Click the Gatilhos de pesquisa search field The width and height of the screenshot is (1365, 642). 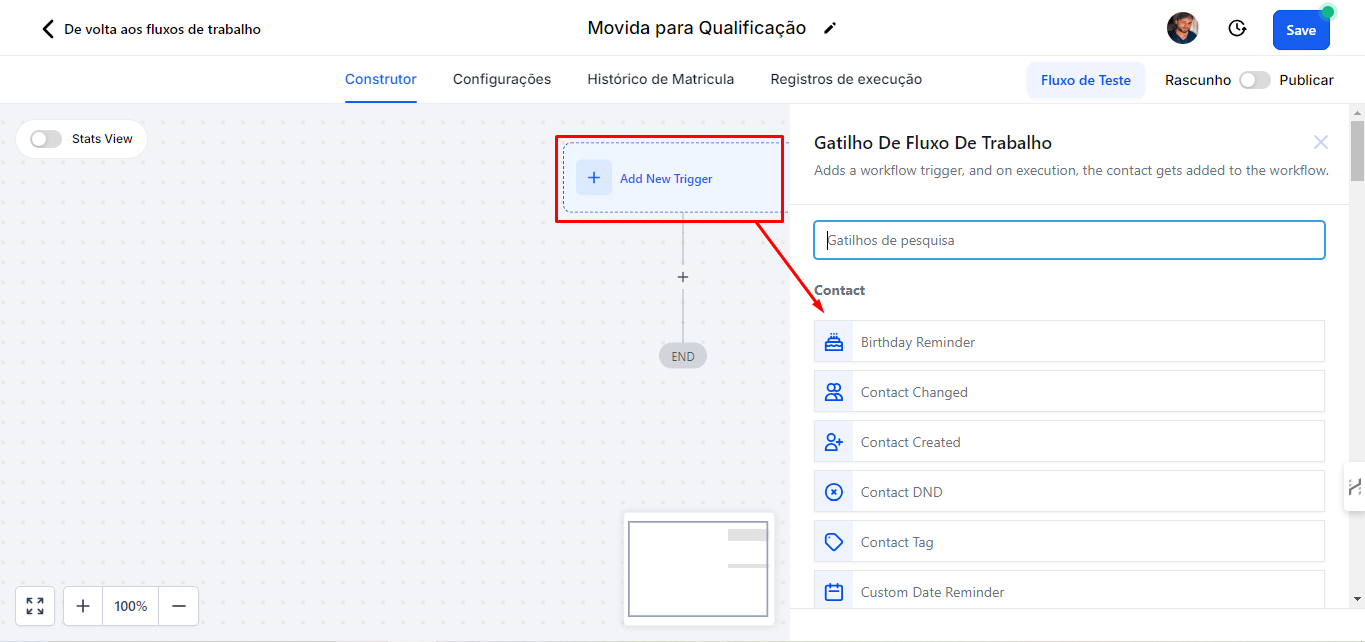tap(1069, 240)
